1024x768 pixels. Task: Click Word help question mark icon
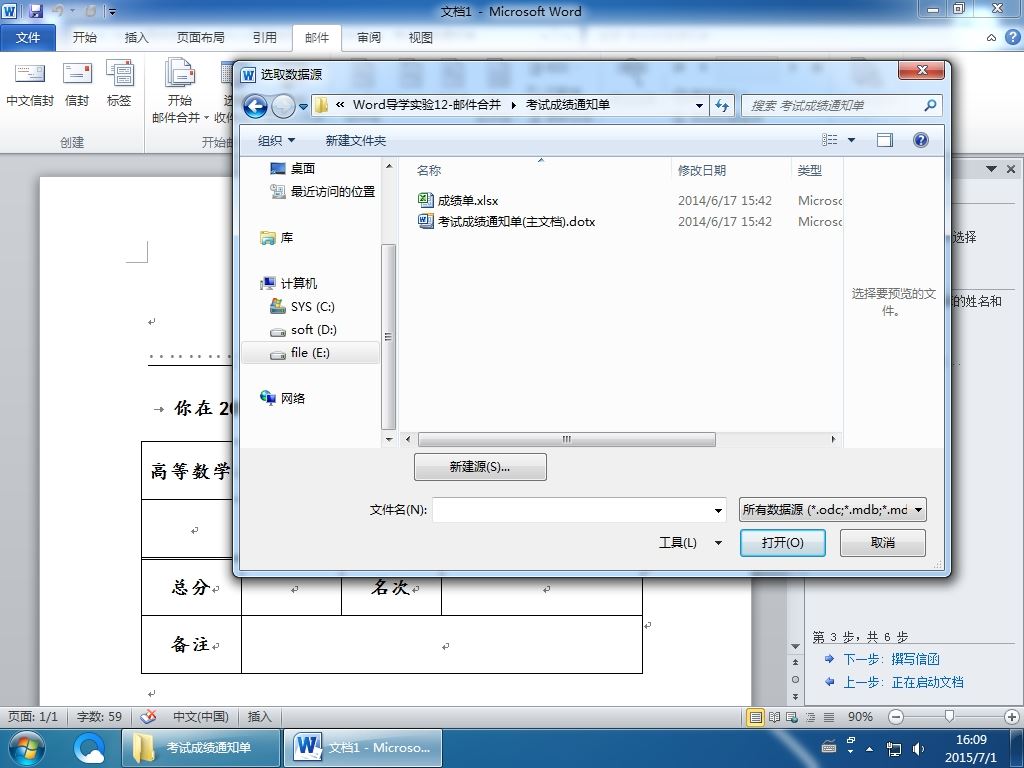click(x=1012, y=37)
